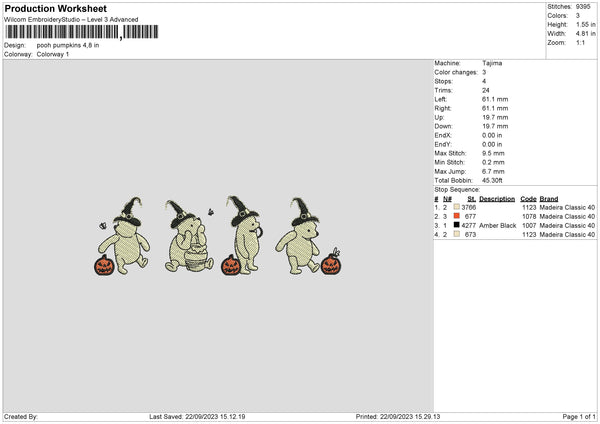This screenshot has height=424, width=600.
Task: Click stitch count 4277
Action: coord(469,226)
